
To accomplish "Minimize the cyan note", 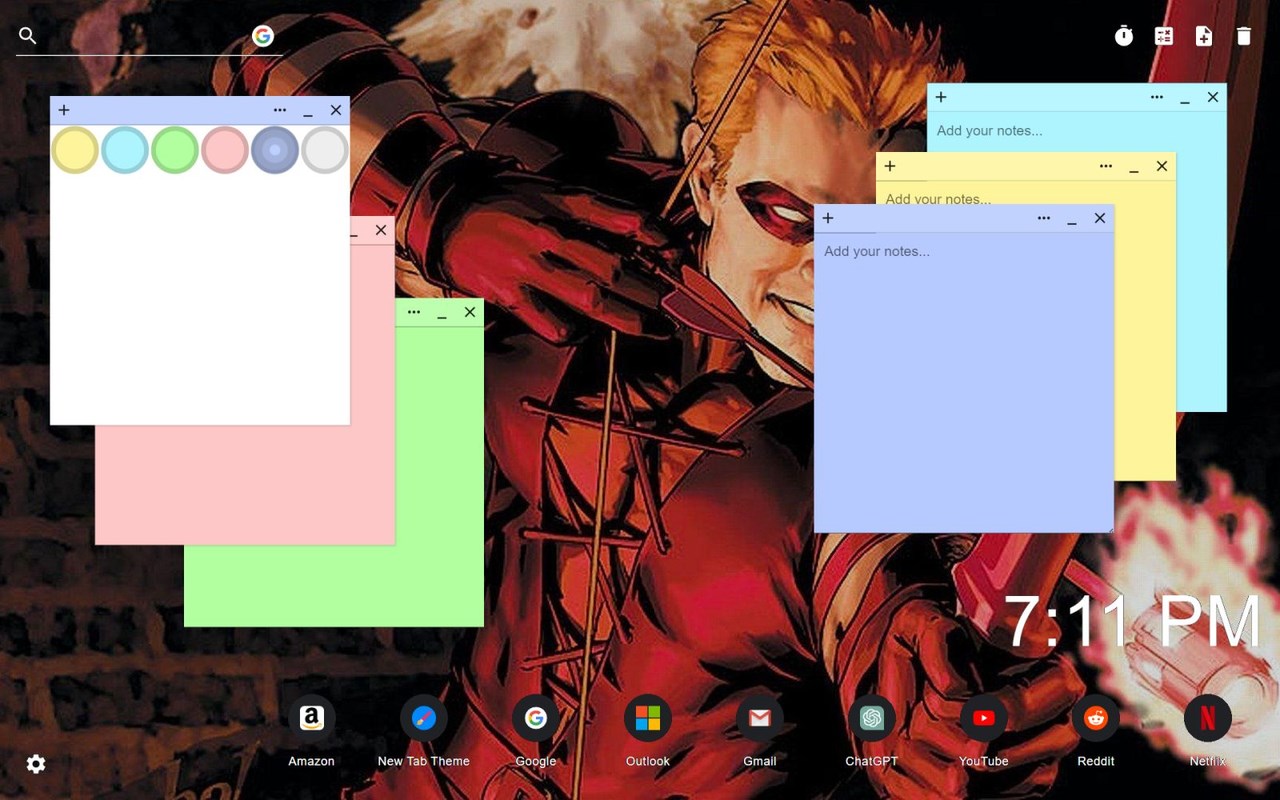I will coord(1185,98).
